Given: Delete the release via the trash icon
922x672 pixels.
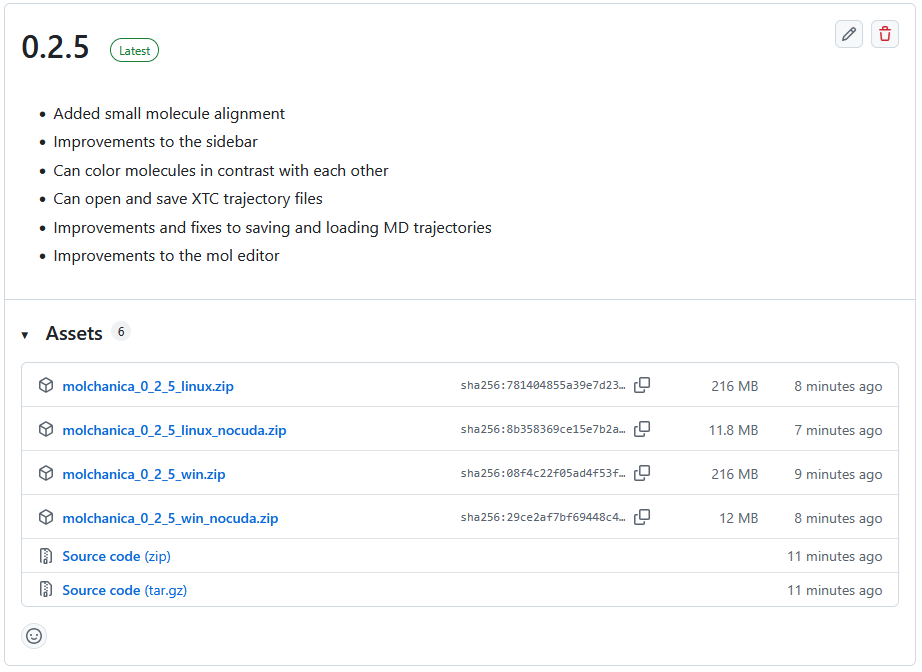Looking at the screenshot, I should click(884, 33).
